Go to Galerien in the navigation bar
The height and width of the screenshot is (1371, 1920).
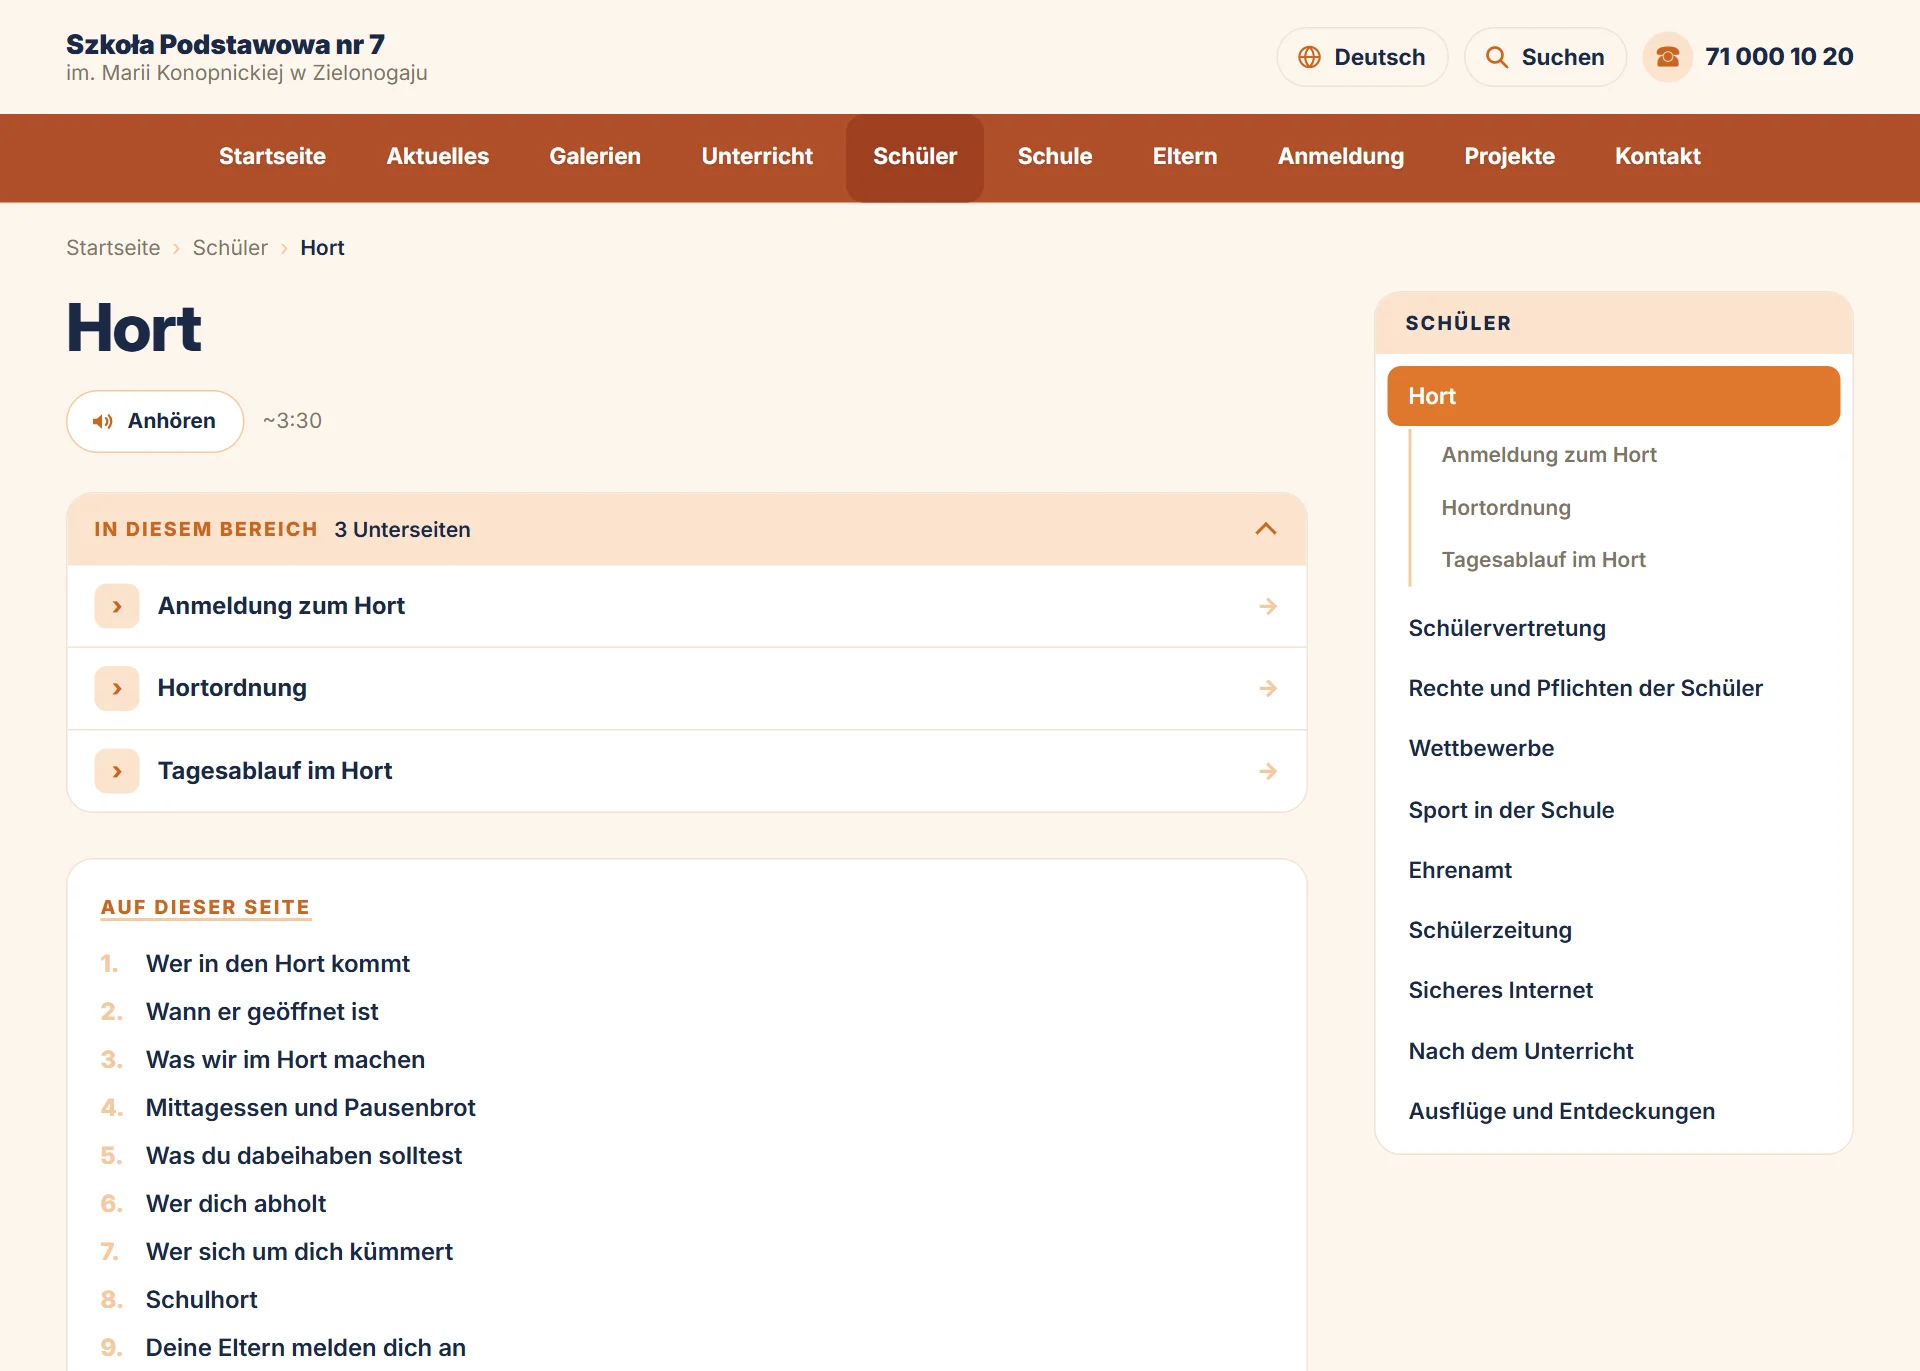tap(595, 157)
